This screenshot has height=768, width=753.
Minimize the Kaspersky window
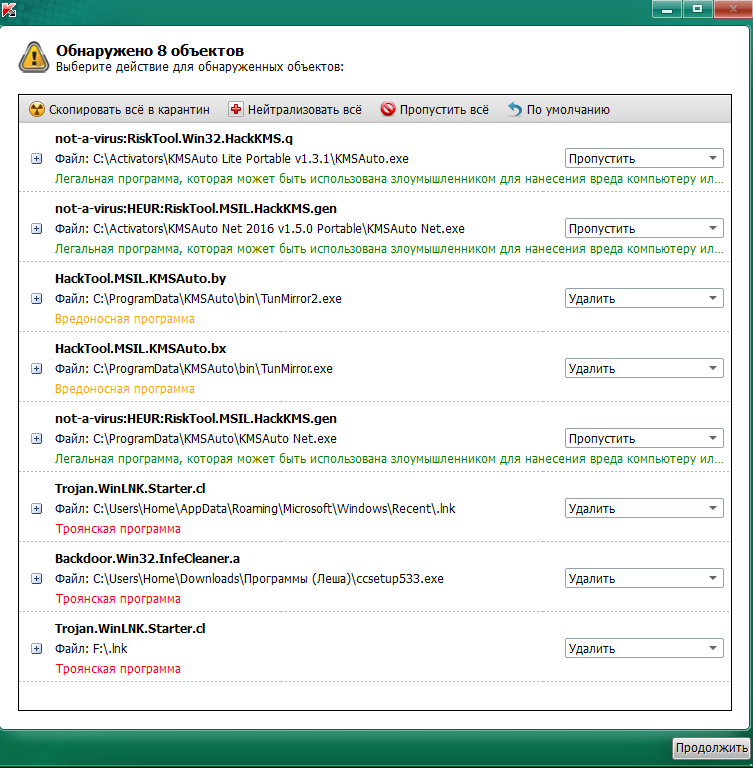(x=667, y=9)
